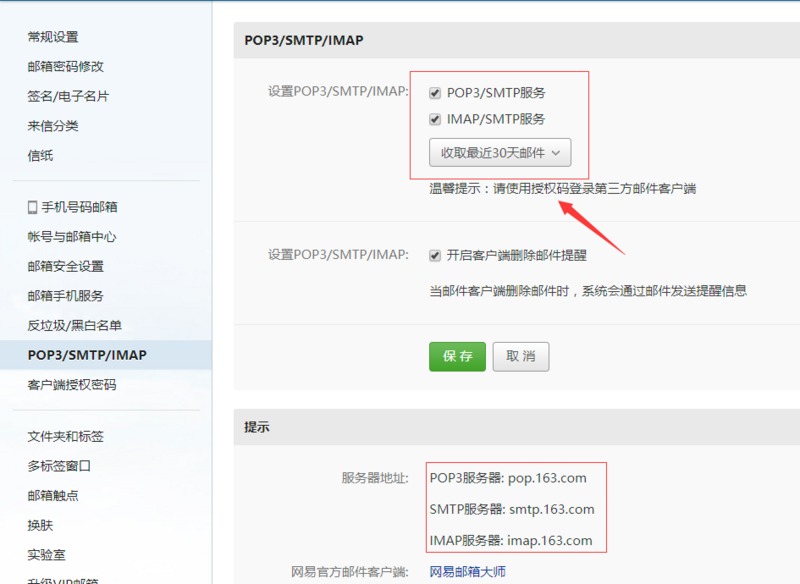Open 邮箱安全设置
This screenshot has width=800, height=584.
tap(66, 266)
